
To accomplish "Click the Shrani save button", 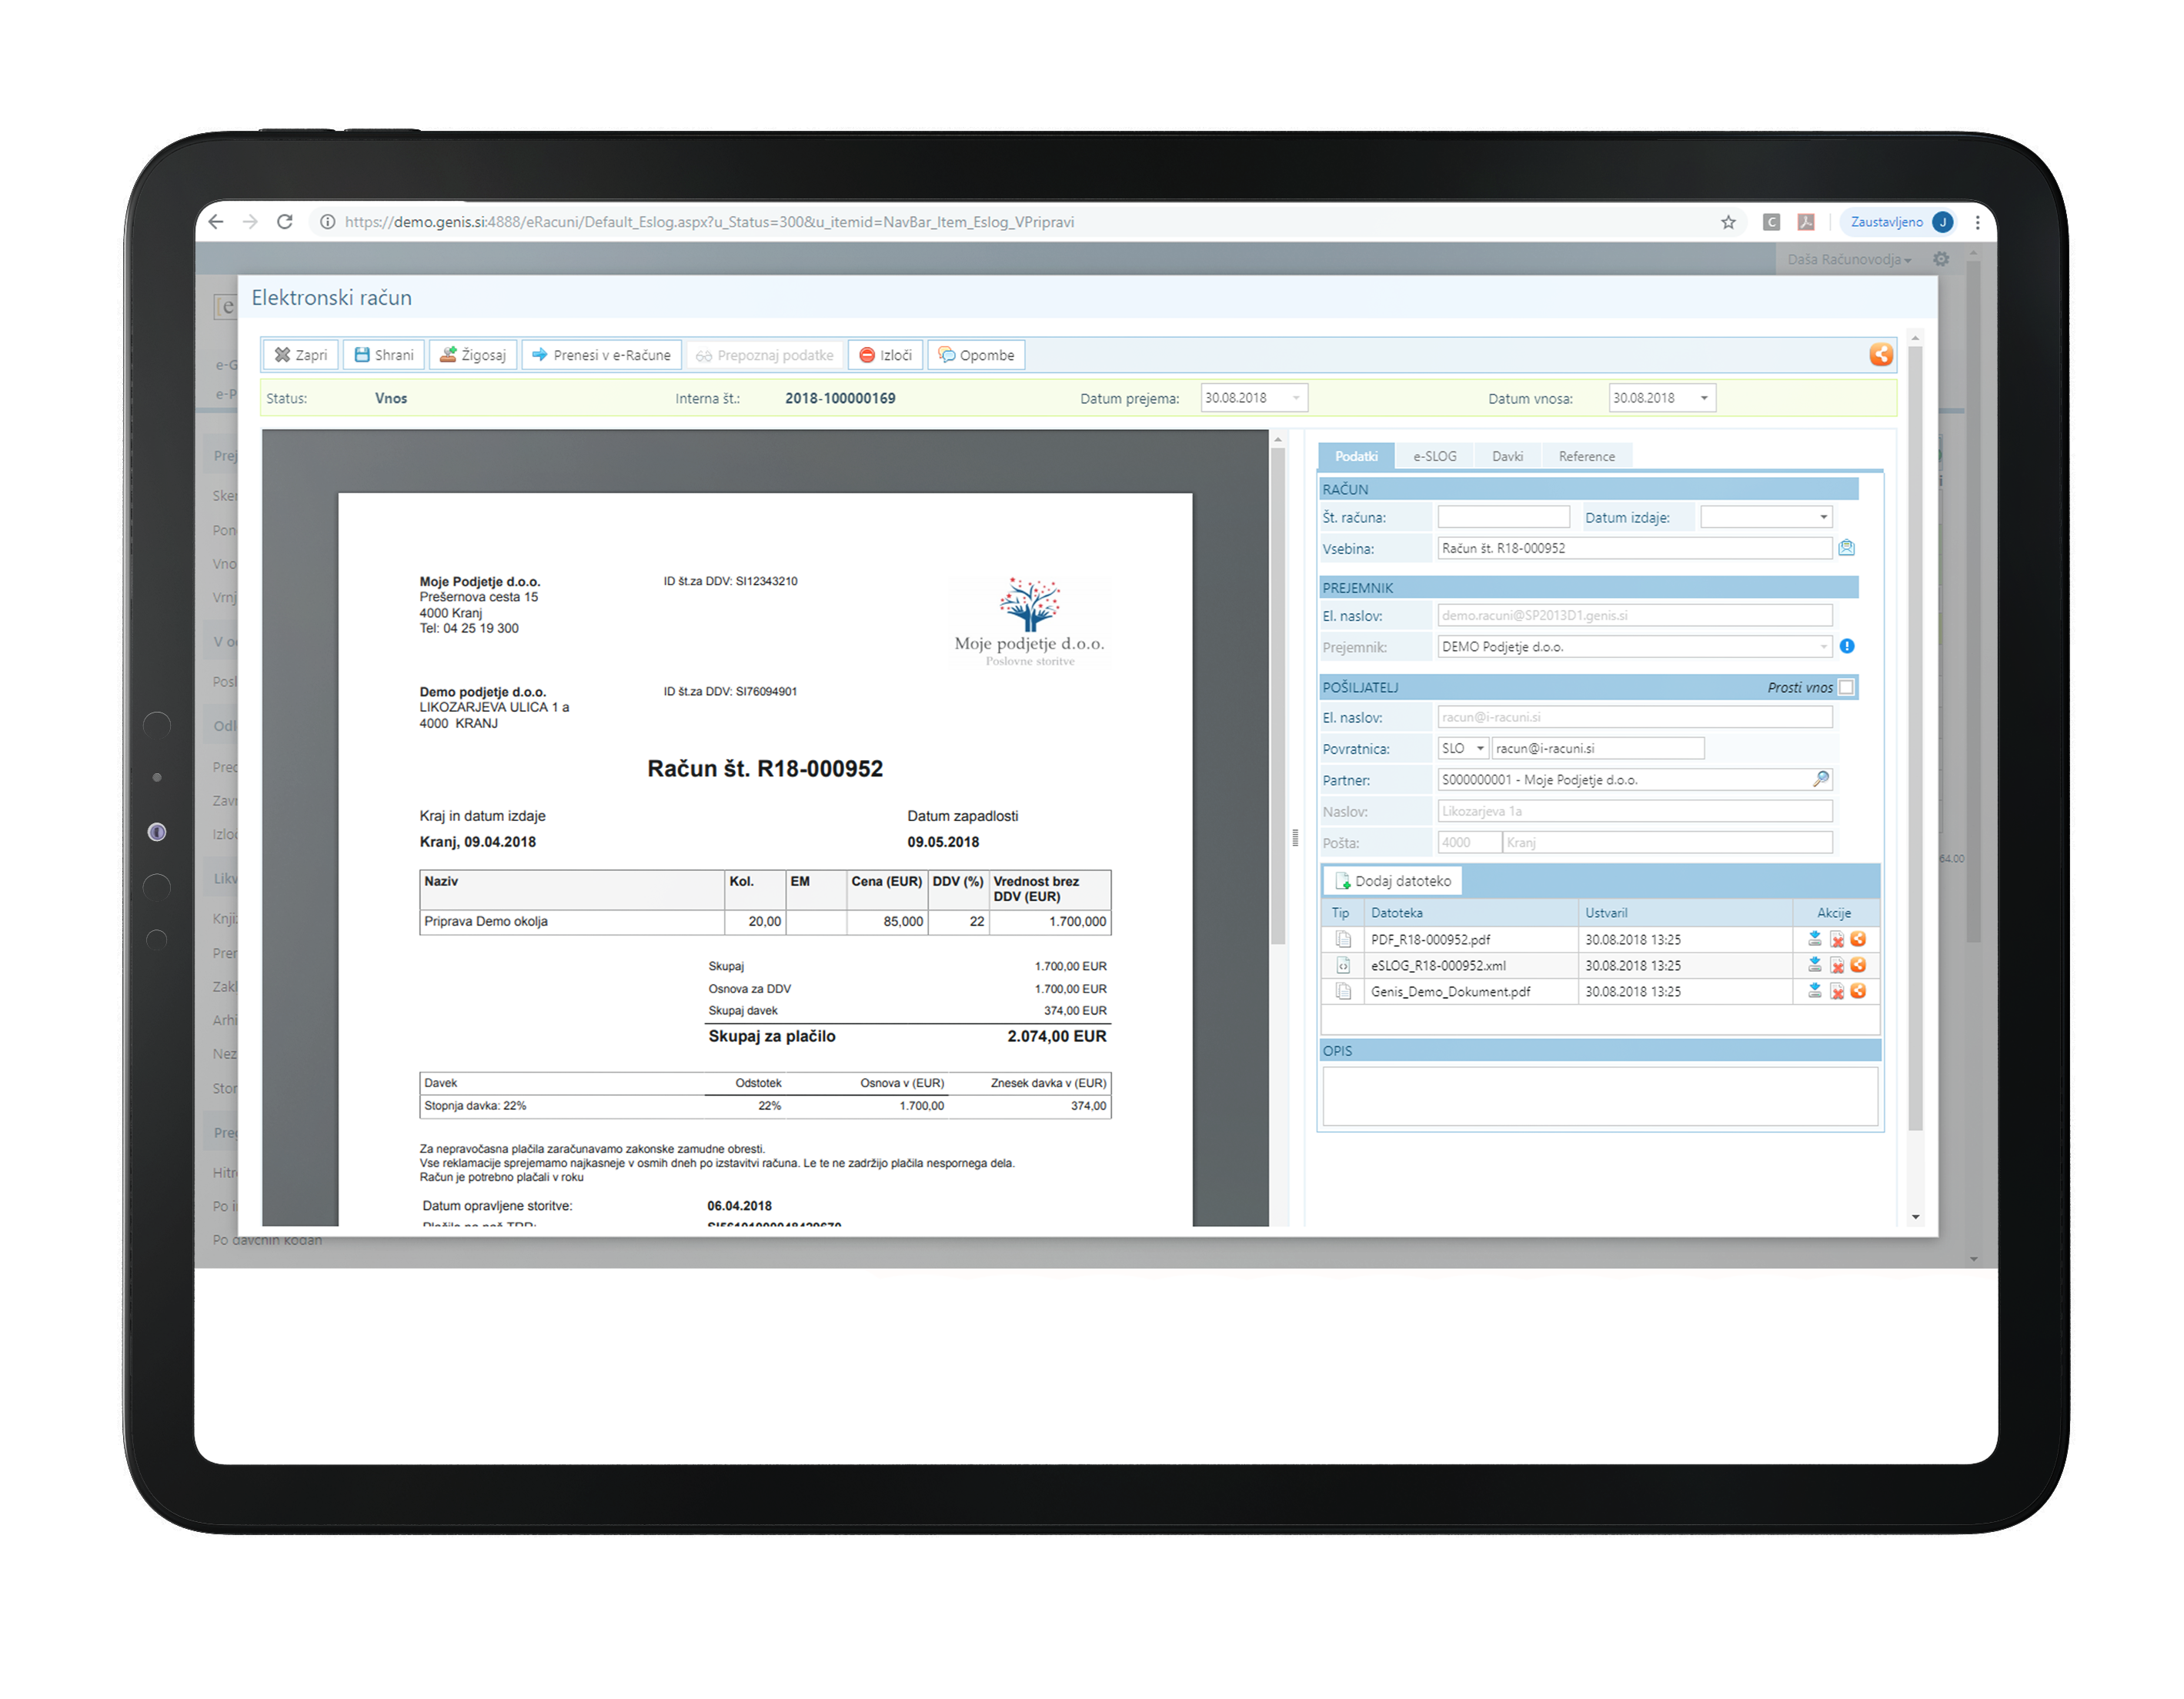I will pyautogui.click(x=384, y=355).
